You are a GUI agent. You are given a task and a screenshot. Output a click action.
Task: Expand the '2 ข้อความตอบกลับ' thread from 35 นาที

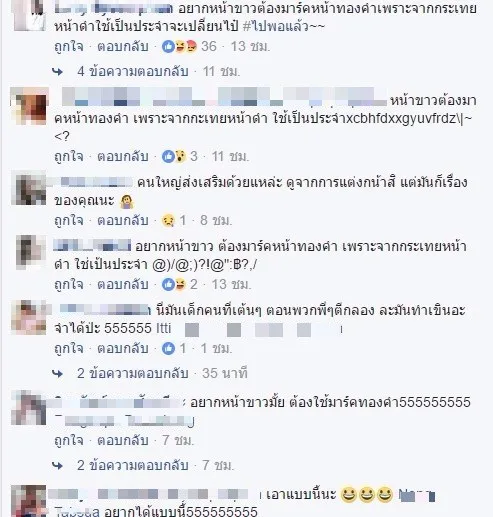pyautogui.click(x=133, y=373)
